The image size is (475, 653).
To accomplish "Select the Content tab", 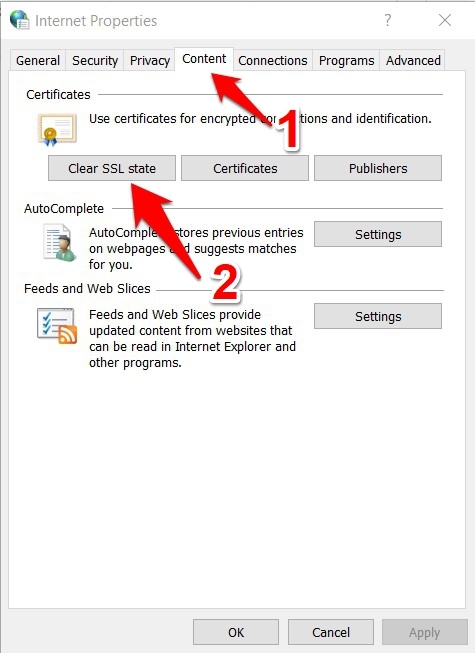I will tap(204, 59).
